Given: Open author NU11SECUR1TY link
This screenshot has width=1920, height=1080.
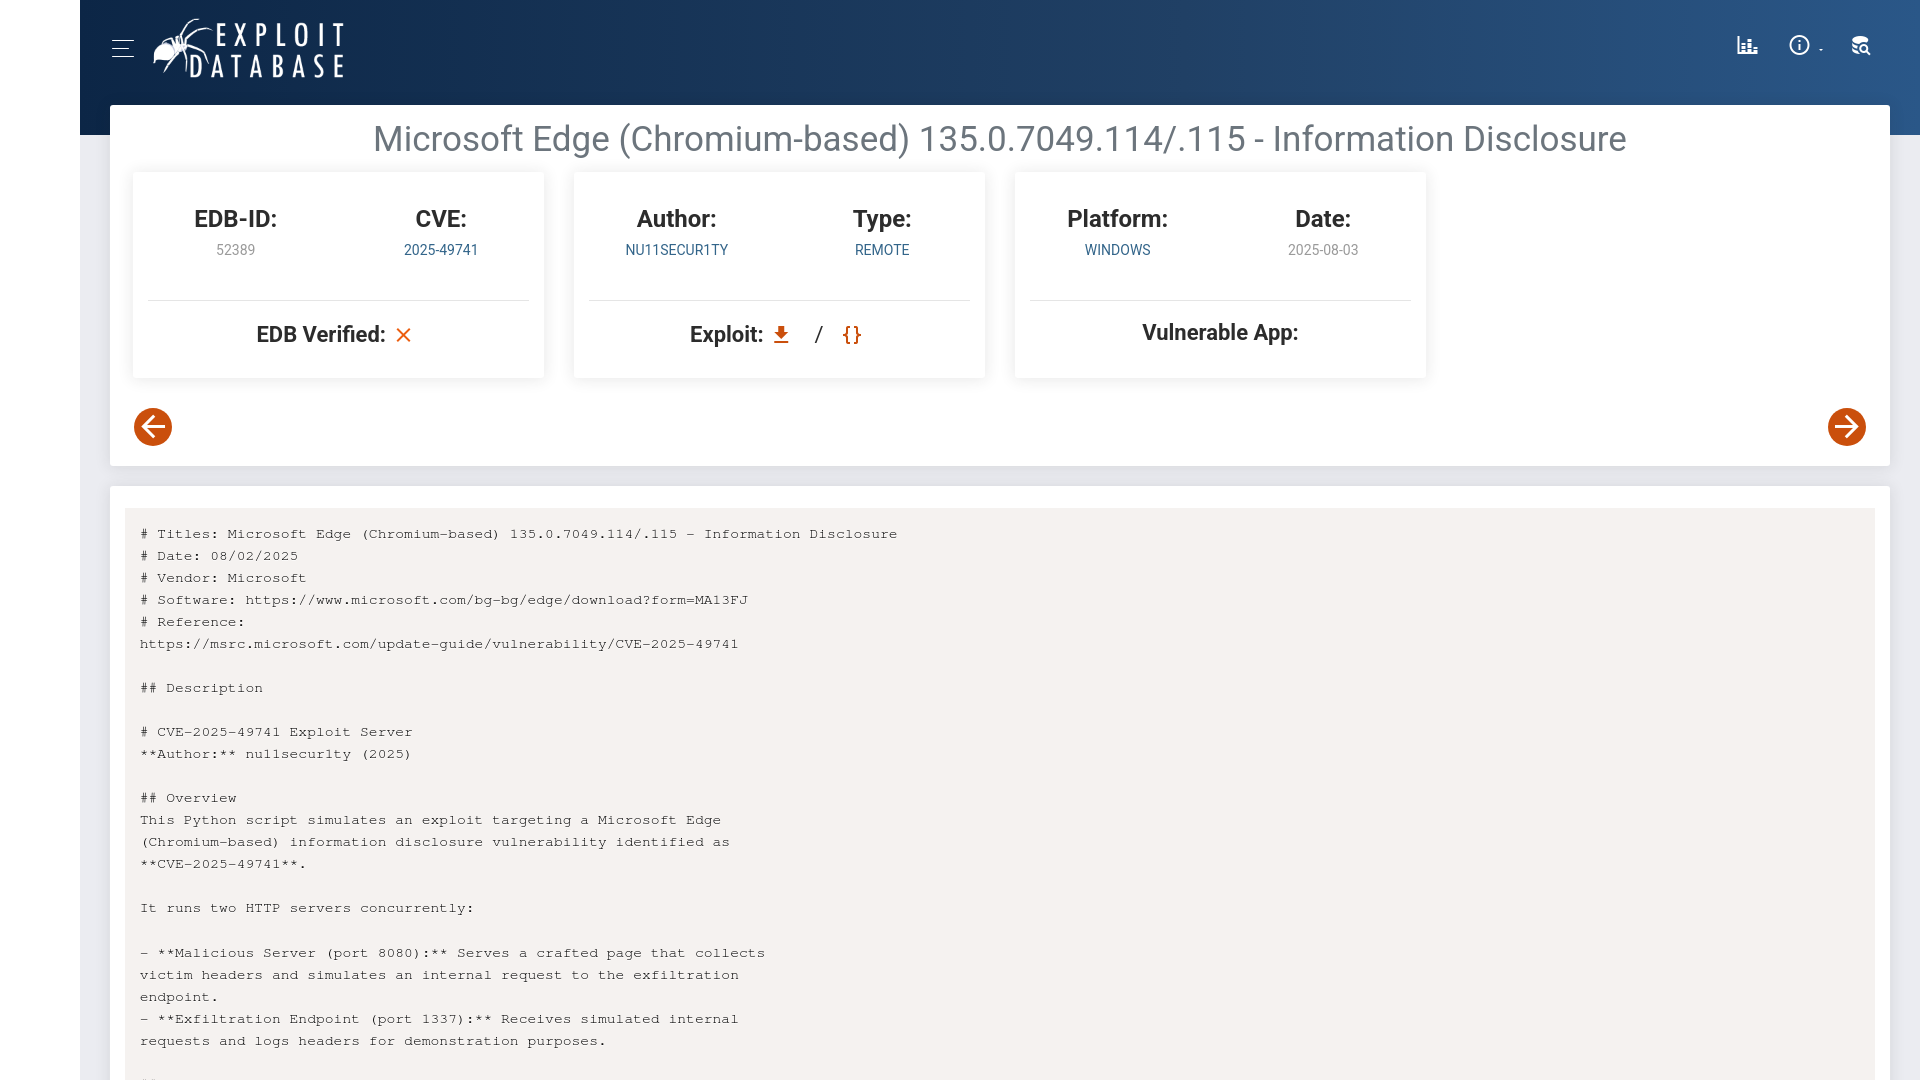Looking at the screenshot, I should (x=677, y=250).
